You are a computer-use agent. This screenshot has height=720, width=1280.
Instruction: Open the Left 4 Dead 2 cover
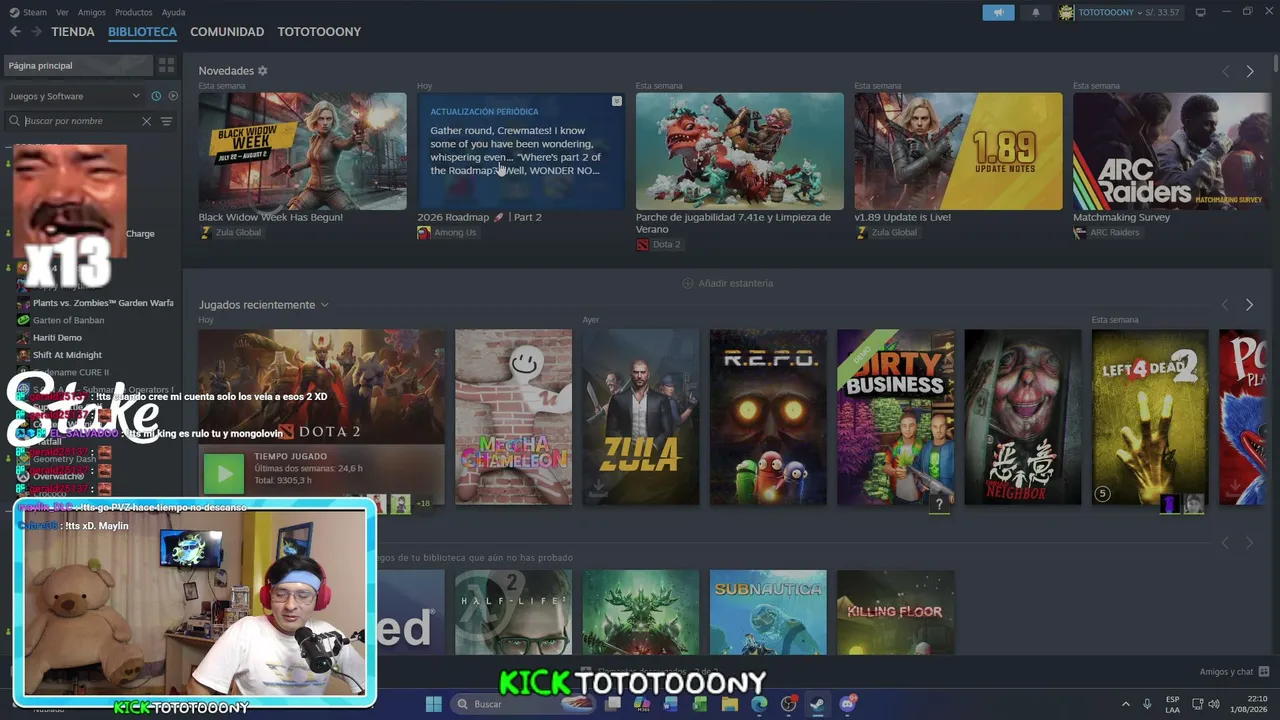tap(1150, 417)
